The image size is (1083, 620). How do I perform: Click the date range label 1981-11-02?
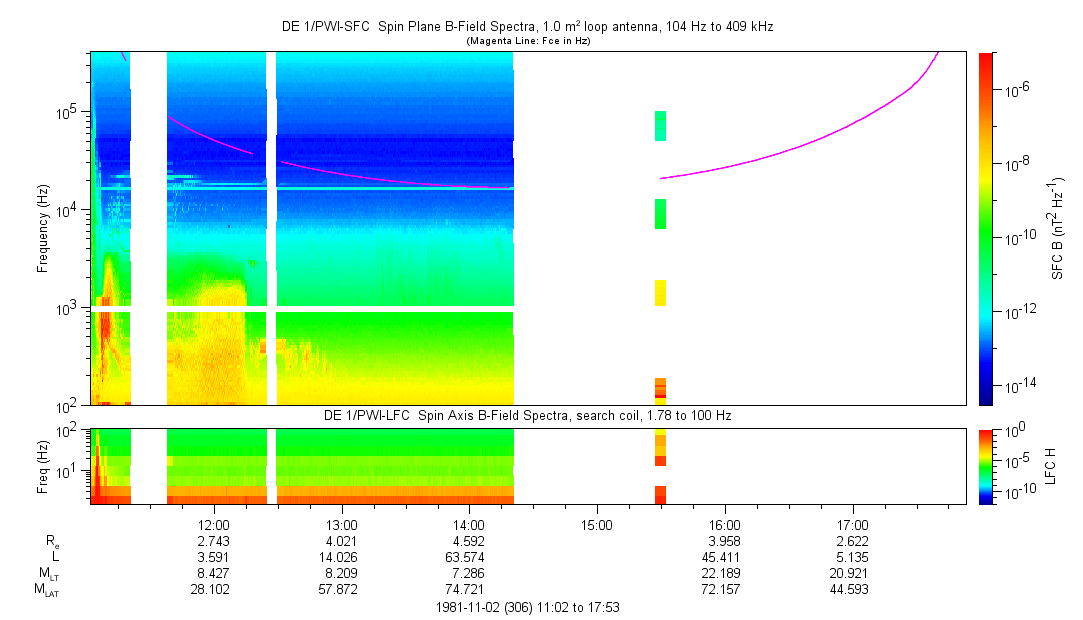click(529, 607)
